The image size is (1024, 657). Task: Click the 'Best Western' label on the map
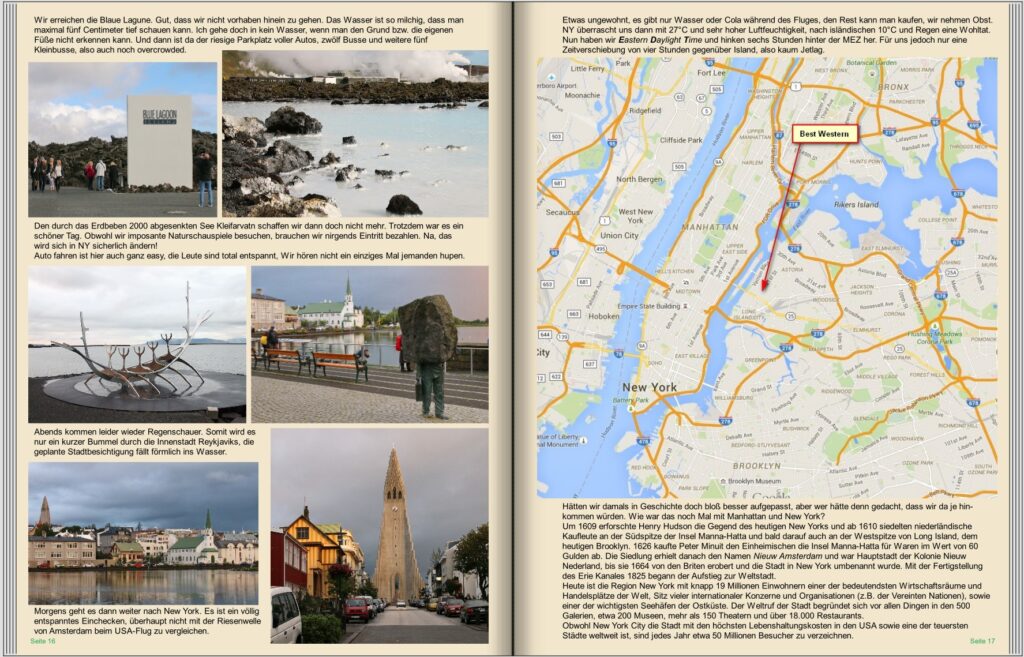[824, 134]
